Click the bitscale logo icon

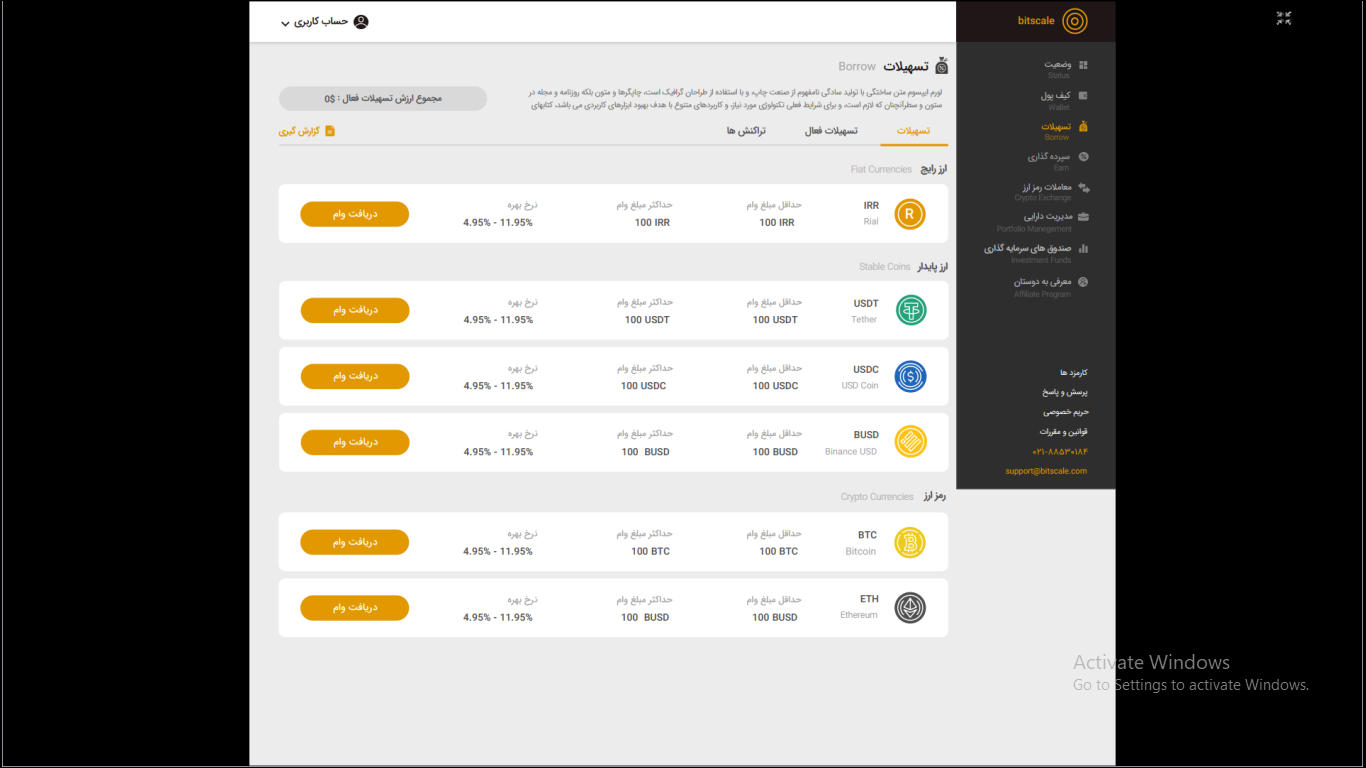[1074, 21]
